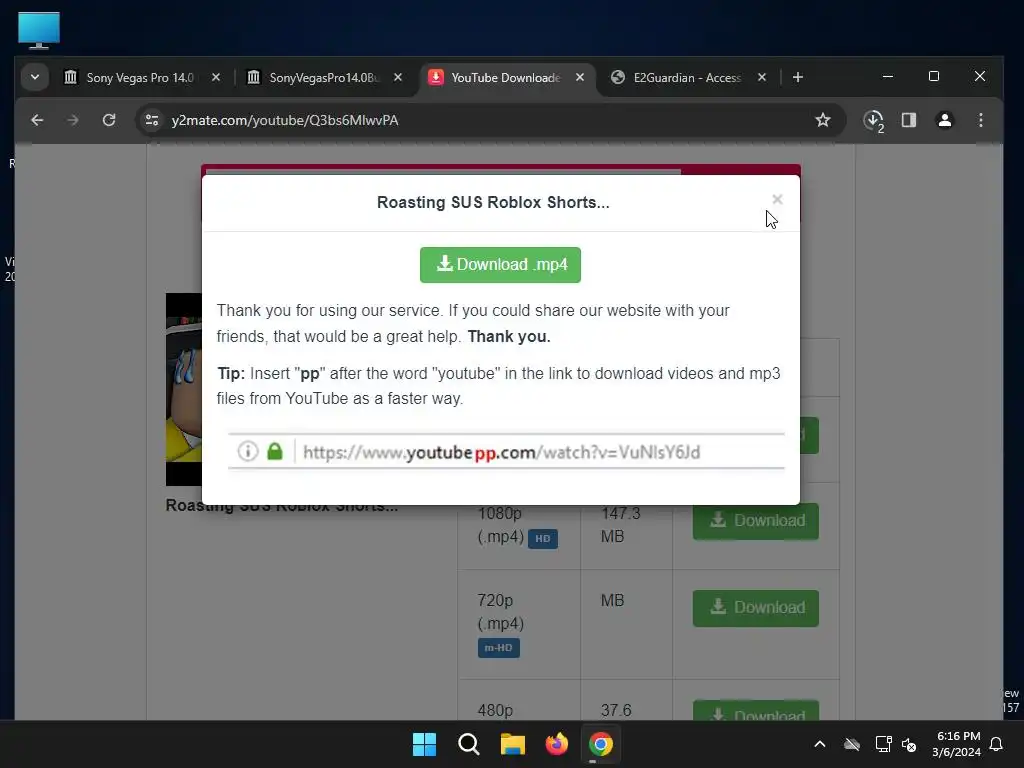Go forward to next page

pyautogui.click(x=72, y=120)
